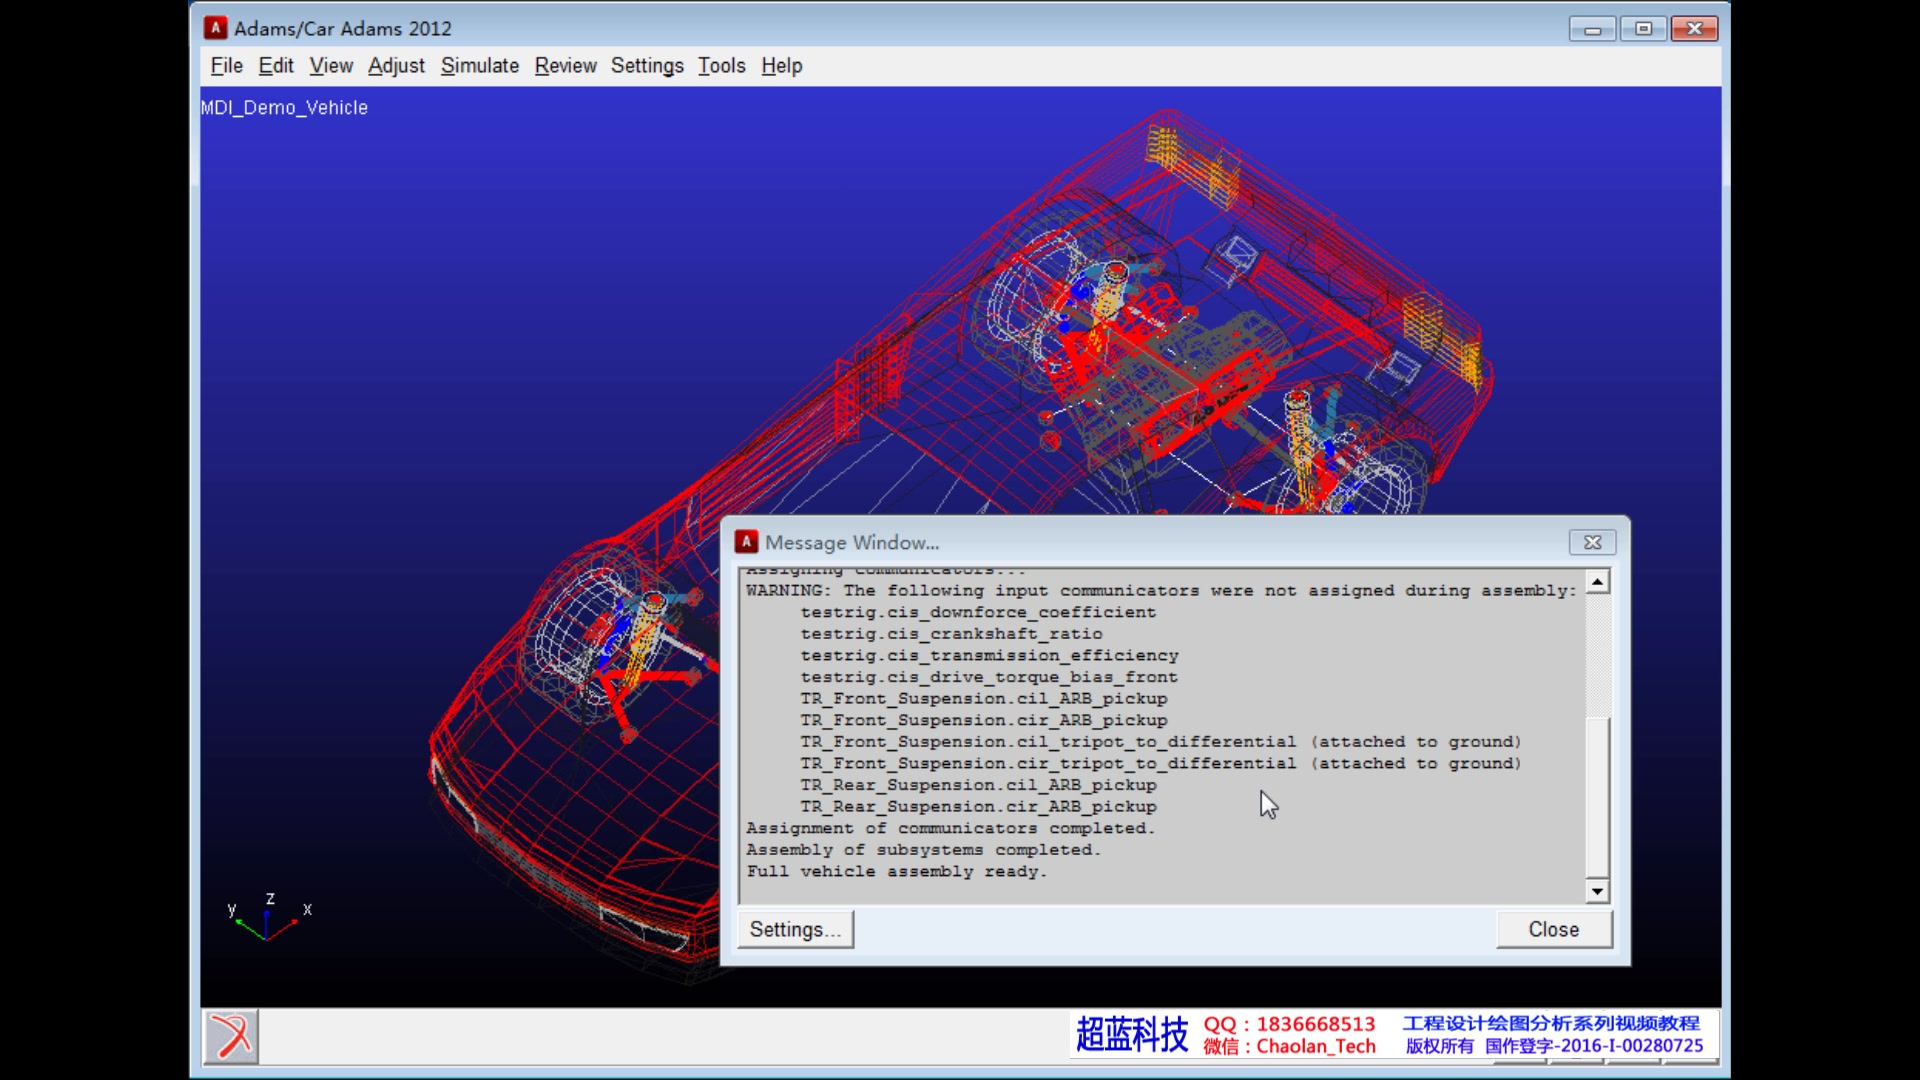Image resolution: width=1920 pixels, height=1080 pixels.
Task: Click the Adams logo in main title bar
Action: [x=215, y=28]
